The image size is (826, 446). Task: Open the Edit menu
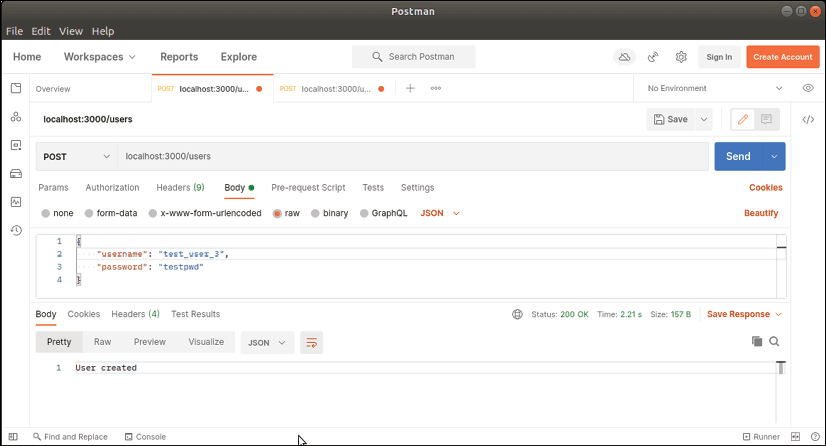pos(41,31)
